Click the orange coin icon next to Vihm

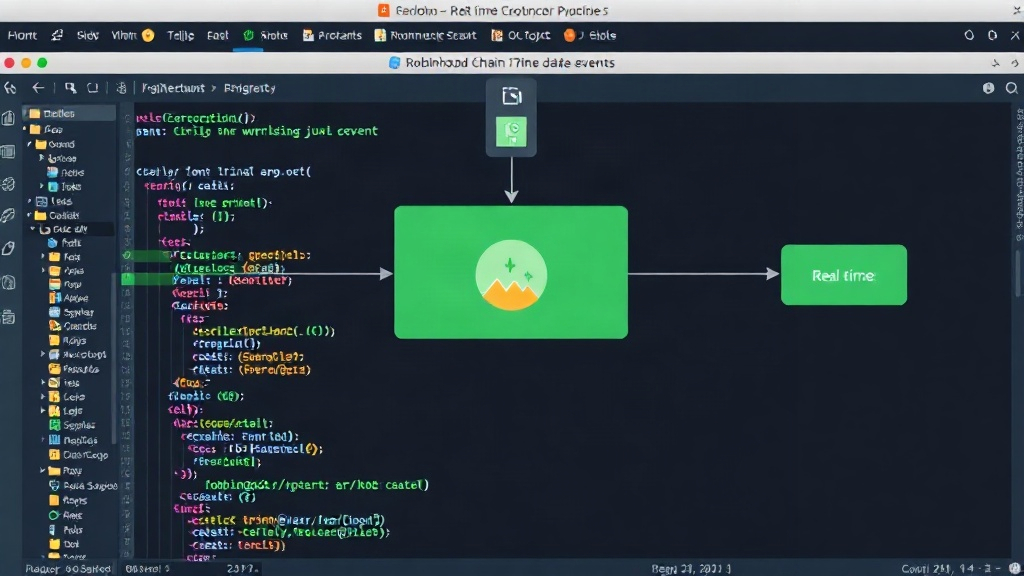pos(148,35)
